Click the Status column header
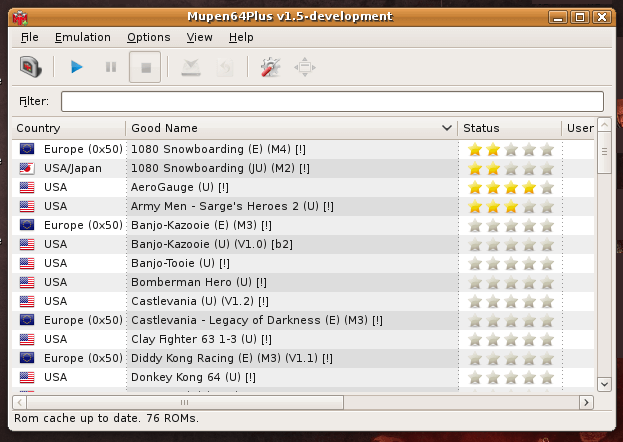This screenshot has height=442, width=623. 508,128
